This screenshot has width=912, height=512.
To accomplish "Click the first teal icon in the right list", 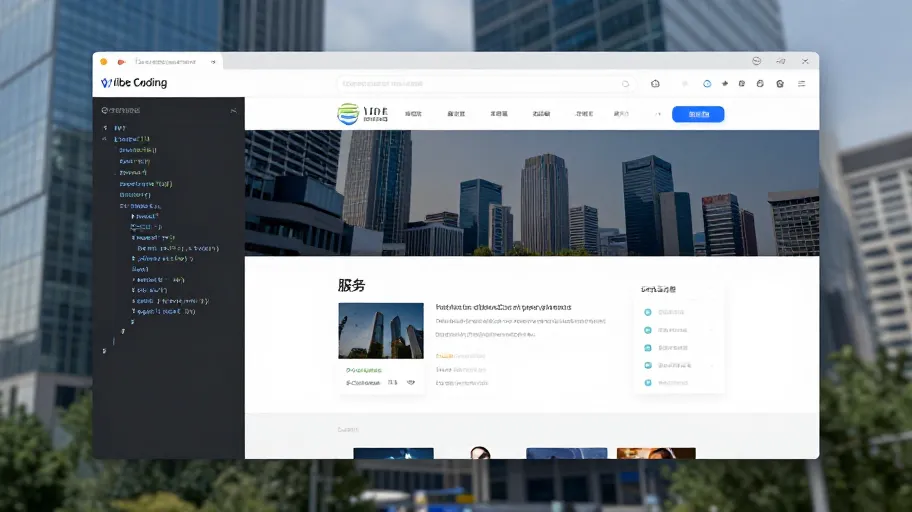I will coord(647,312).
